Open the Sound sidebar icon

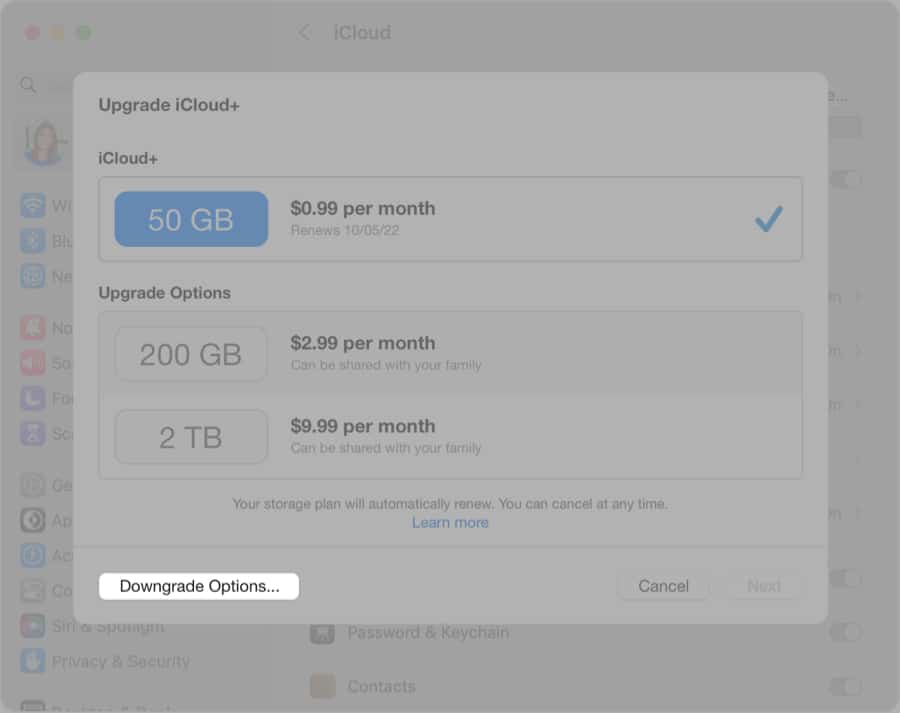coord(33,363)
